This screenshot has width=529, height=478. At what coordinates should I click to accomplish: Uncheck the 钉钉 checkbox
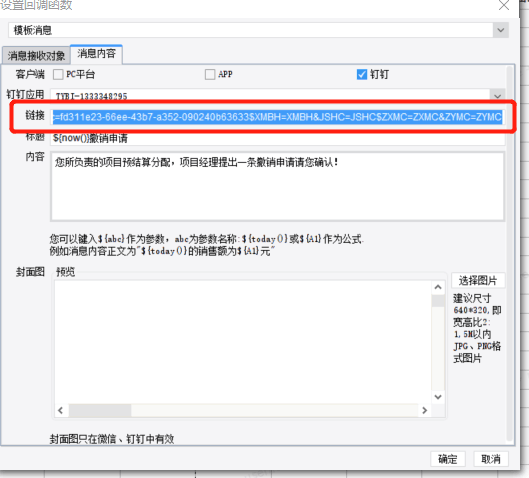coord(362,74)
